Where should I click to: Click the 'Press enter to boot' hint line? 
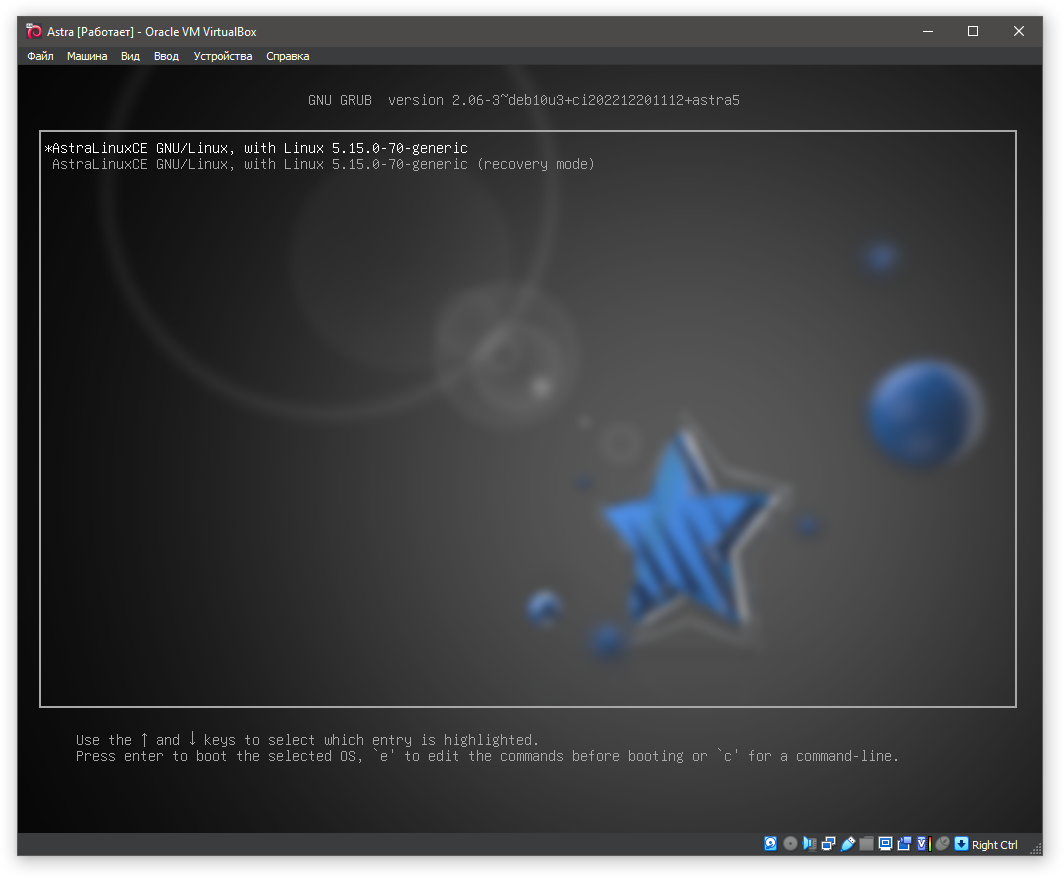[487, 756]
